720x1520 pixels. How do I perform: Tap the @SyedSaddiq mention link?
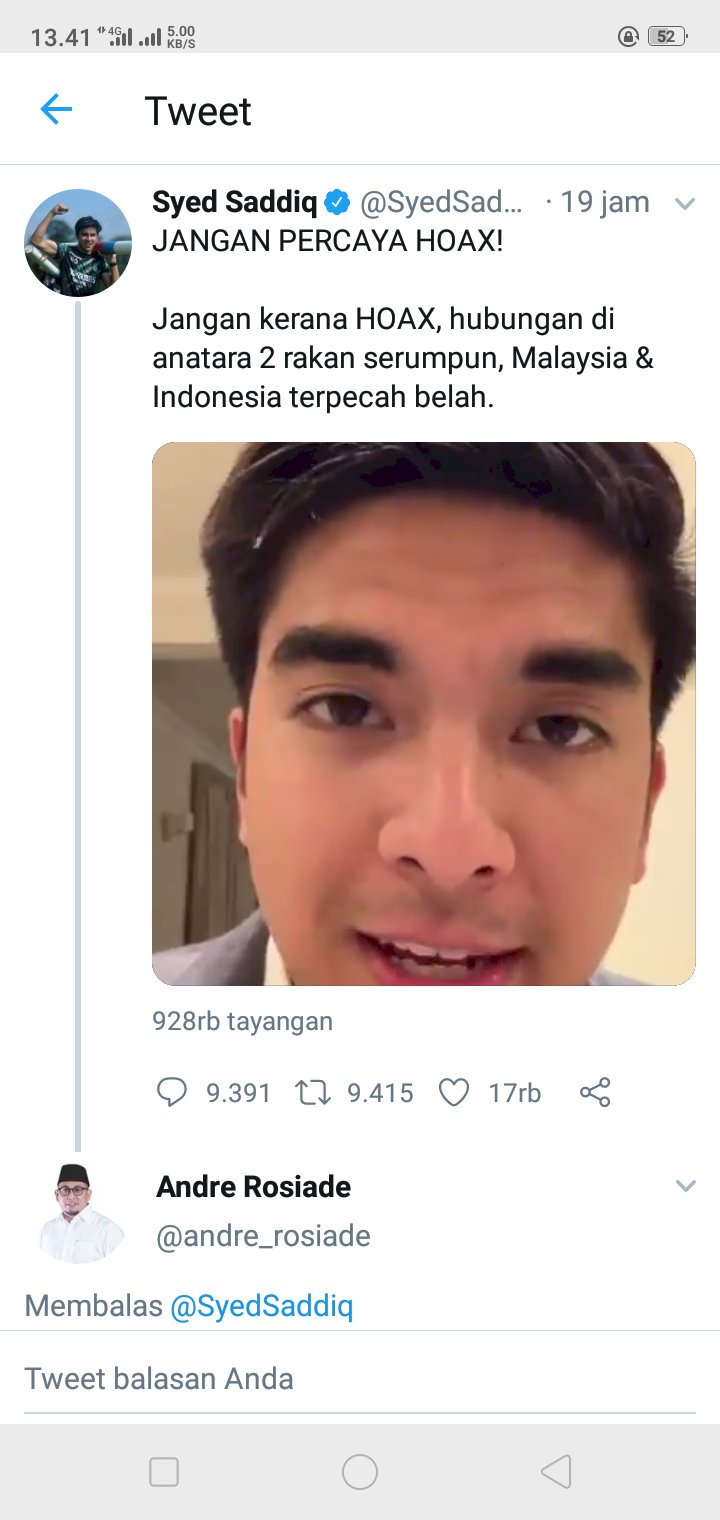(x=261, y=1305)
